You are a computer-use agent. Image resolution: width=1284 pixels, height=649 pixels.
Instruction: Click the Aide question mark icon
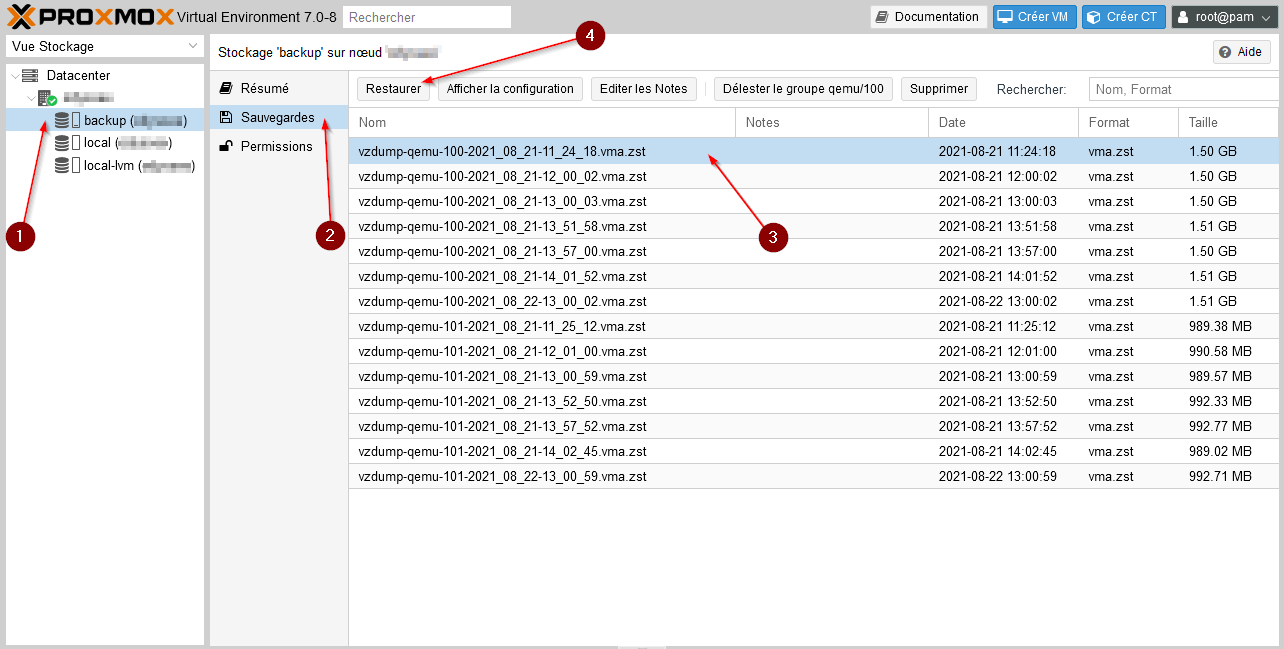(1224, 52)
